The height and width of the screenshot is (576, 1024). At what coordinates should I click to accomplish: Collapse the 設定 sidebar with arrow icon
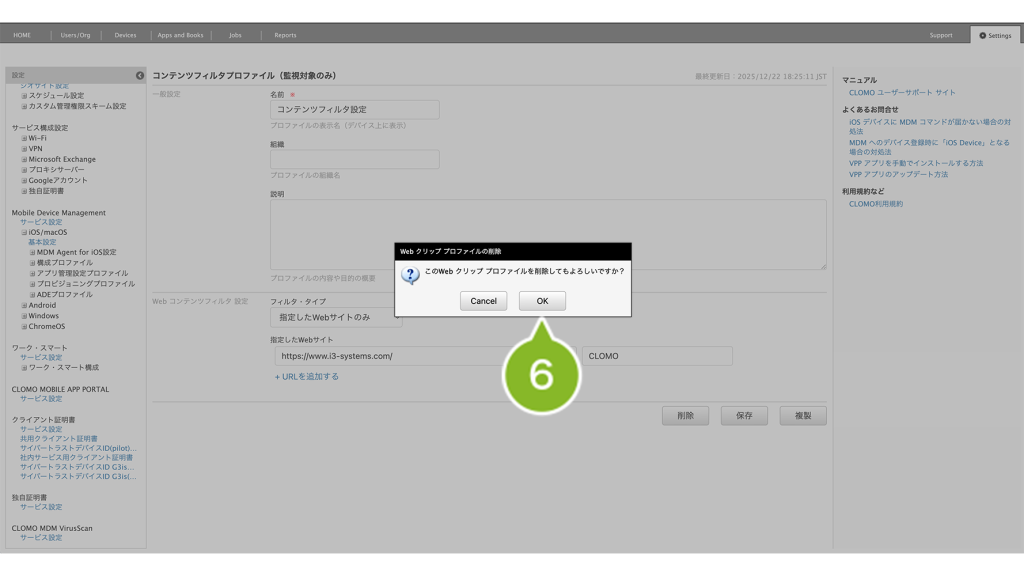click(140, 76)
